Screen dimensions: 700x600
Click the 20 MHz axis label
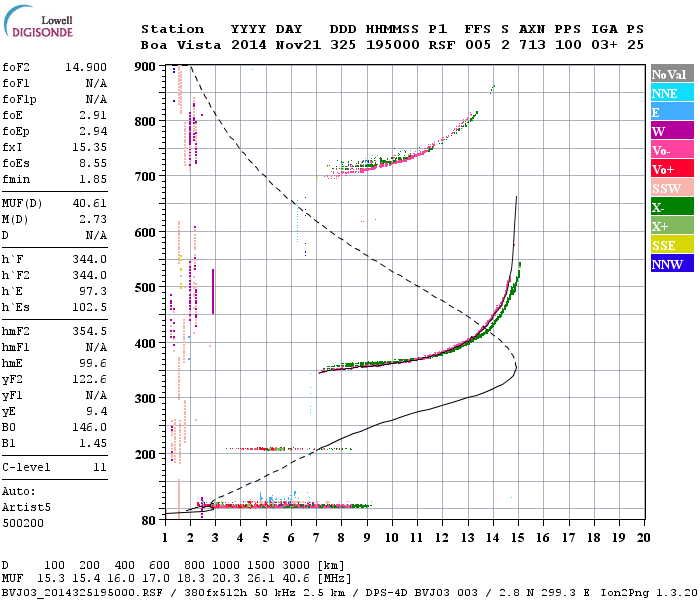643,538
